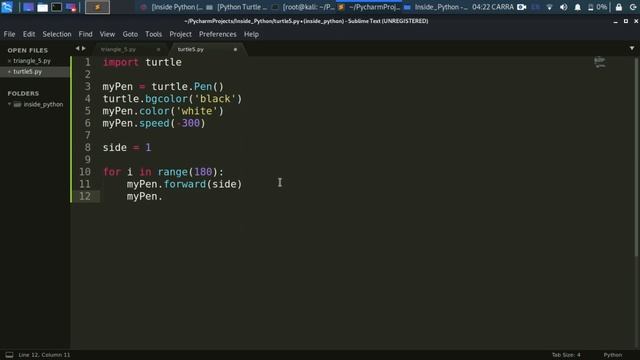This screenshot has height=360, width=640.
Task: Open the Goto menu
Action: coord(130,34)
